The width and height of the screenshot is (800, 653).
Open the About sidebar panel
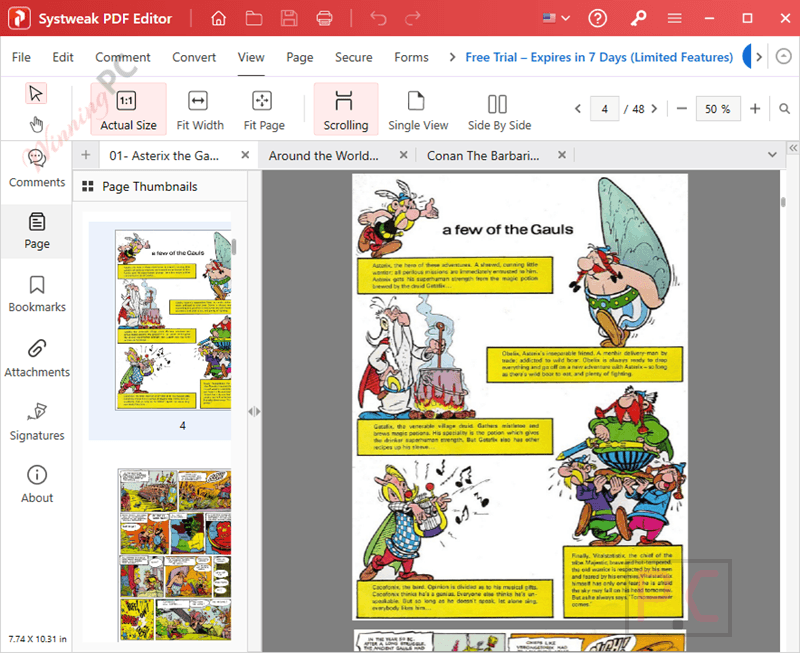37,484
